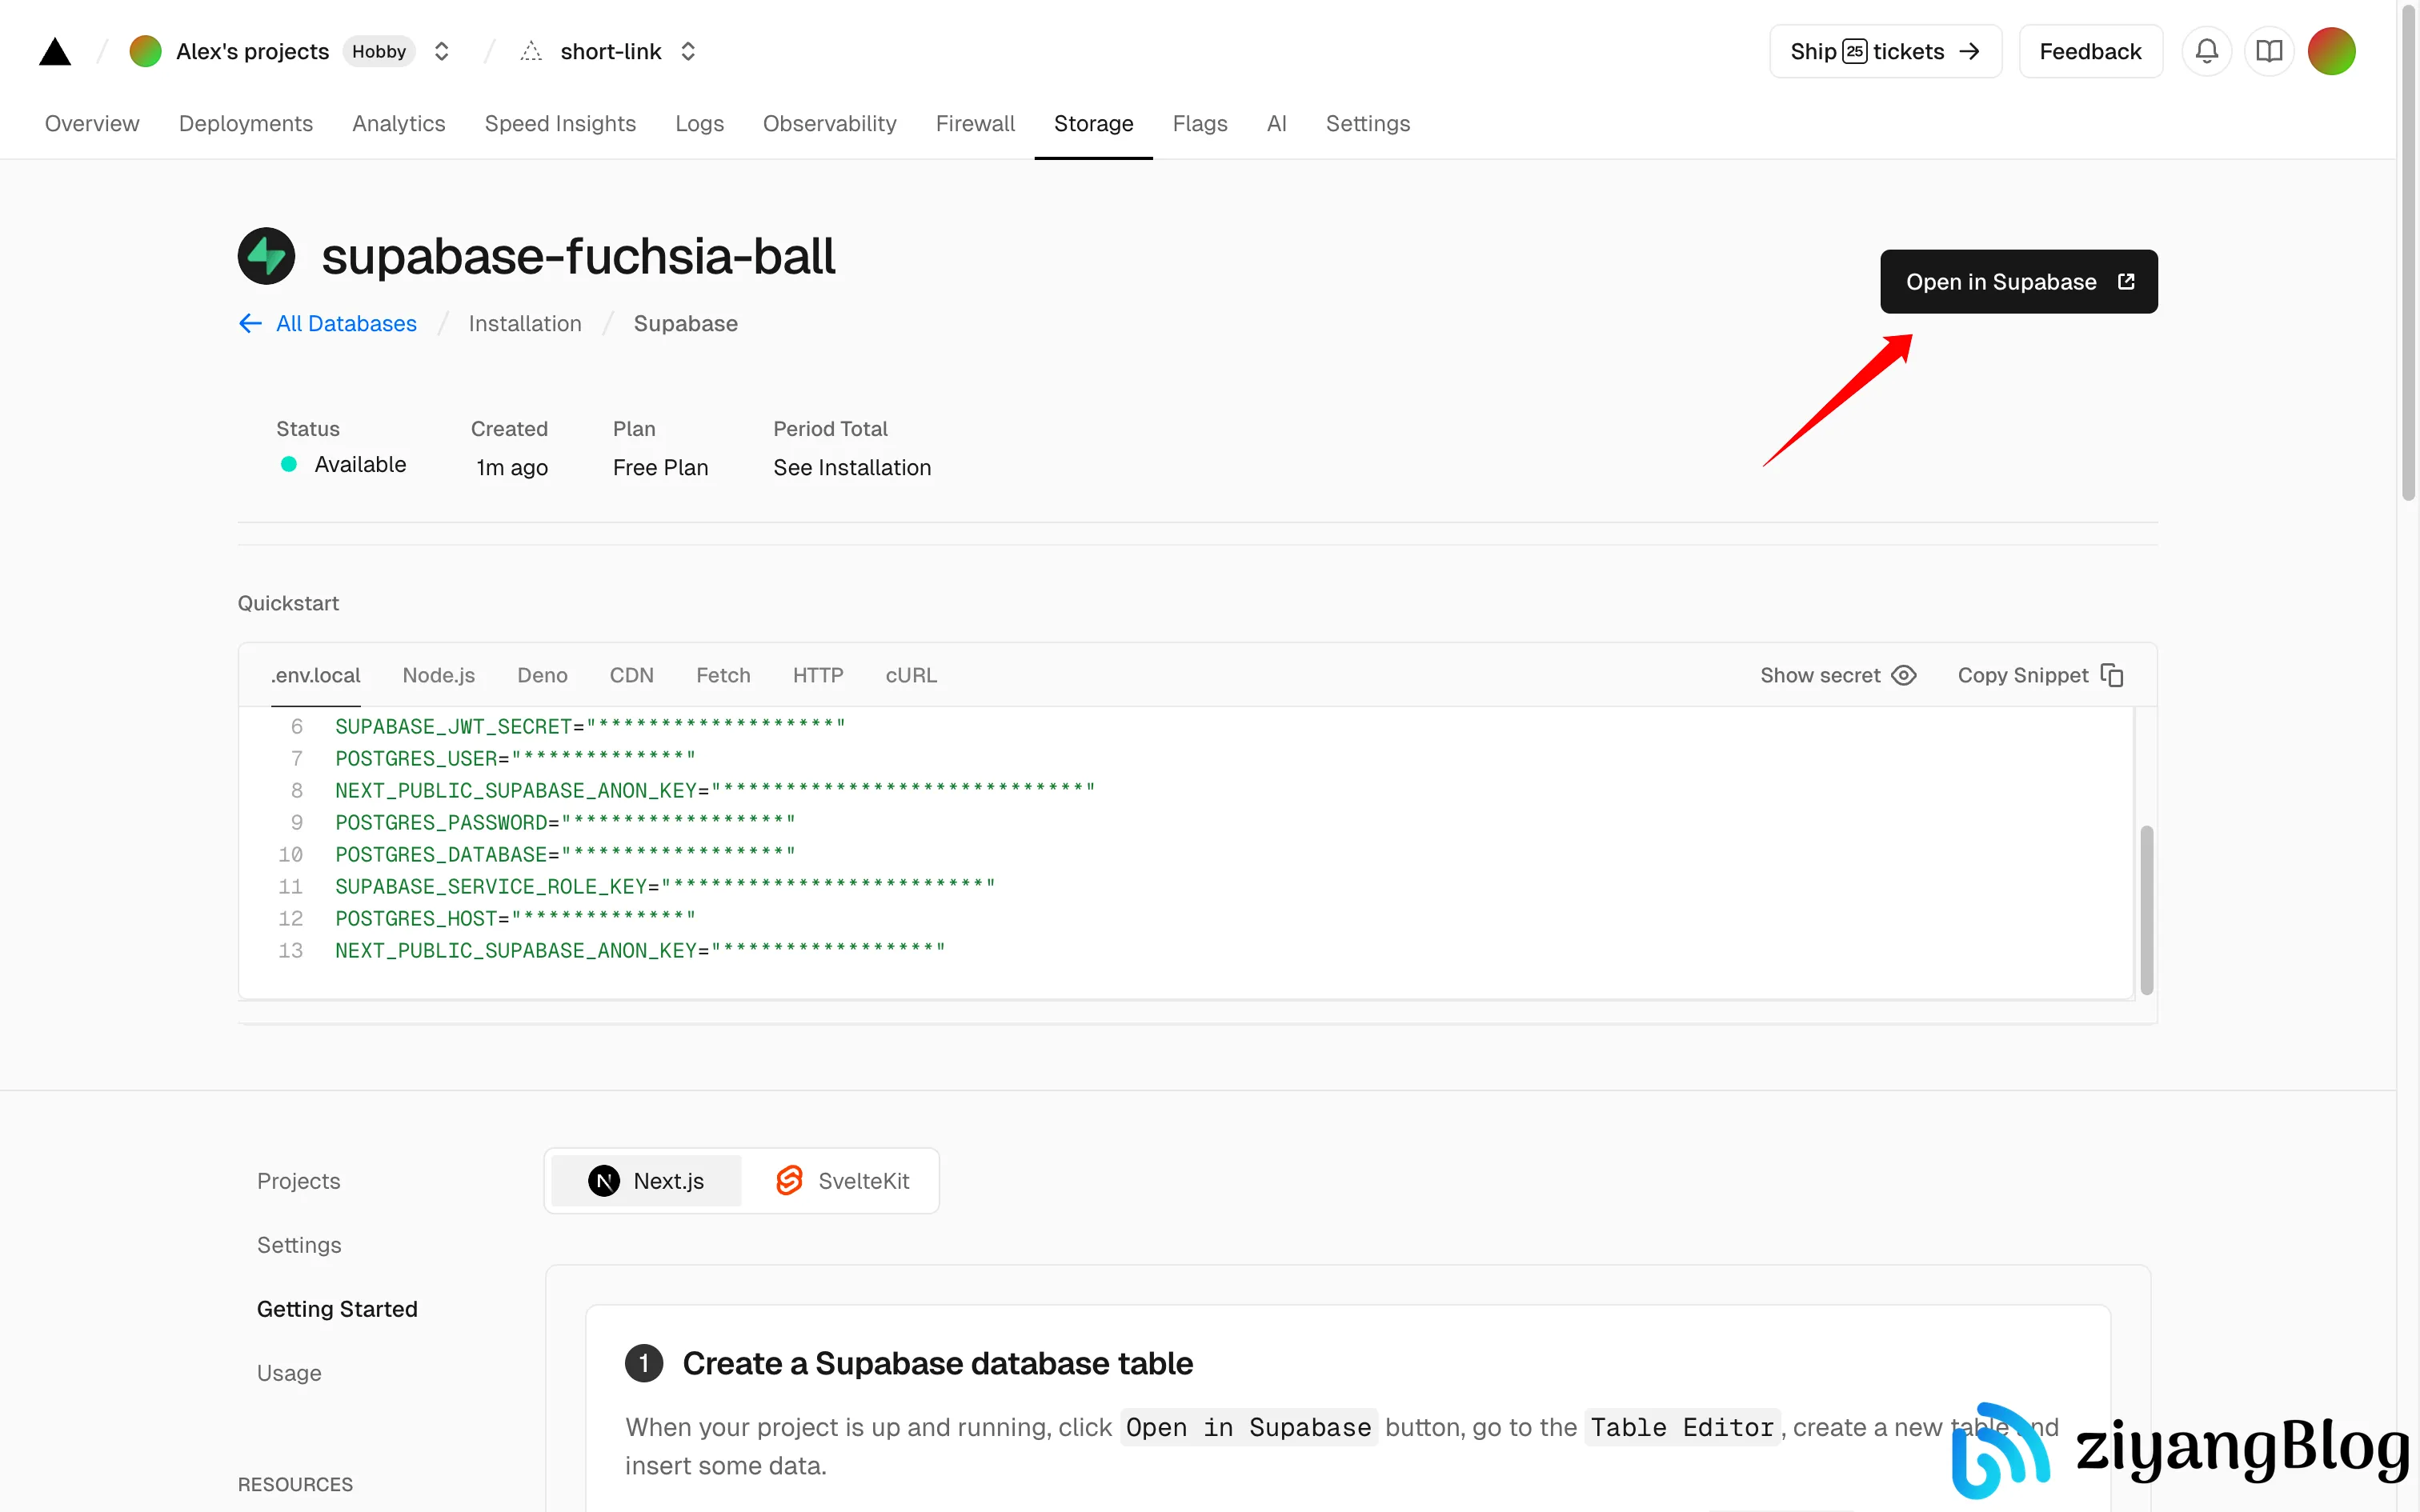Open the Settings sidebar item

coord(299,1245)
